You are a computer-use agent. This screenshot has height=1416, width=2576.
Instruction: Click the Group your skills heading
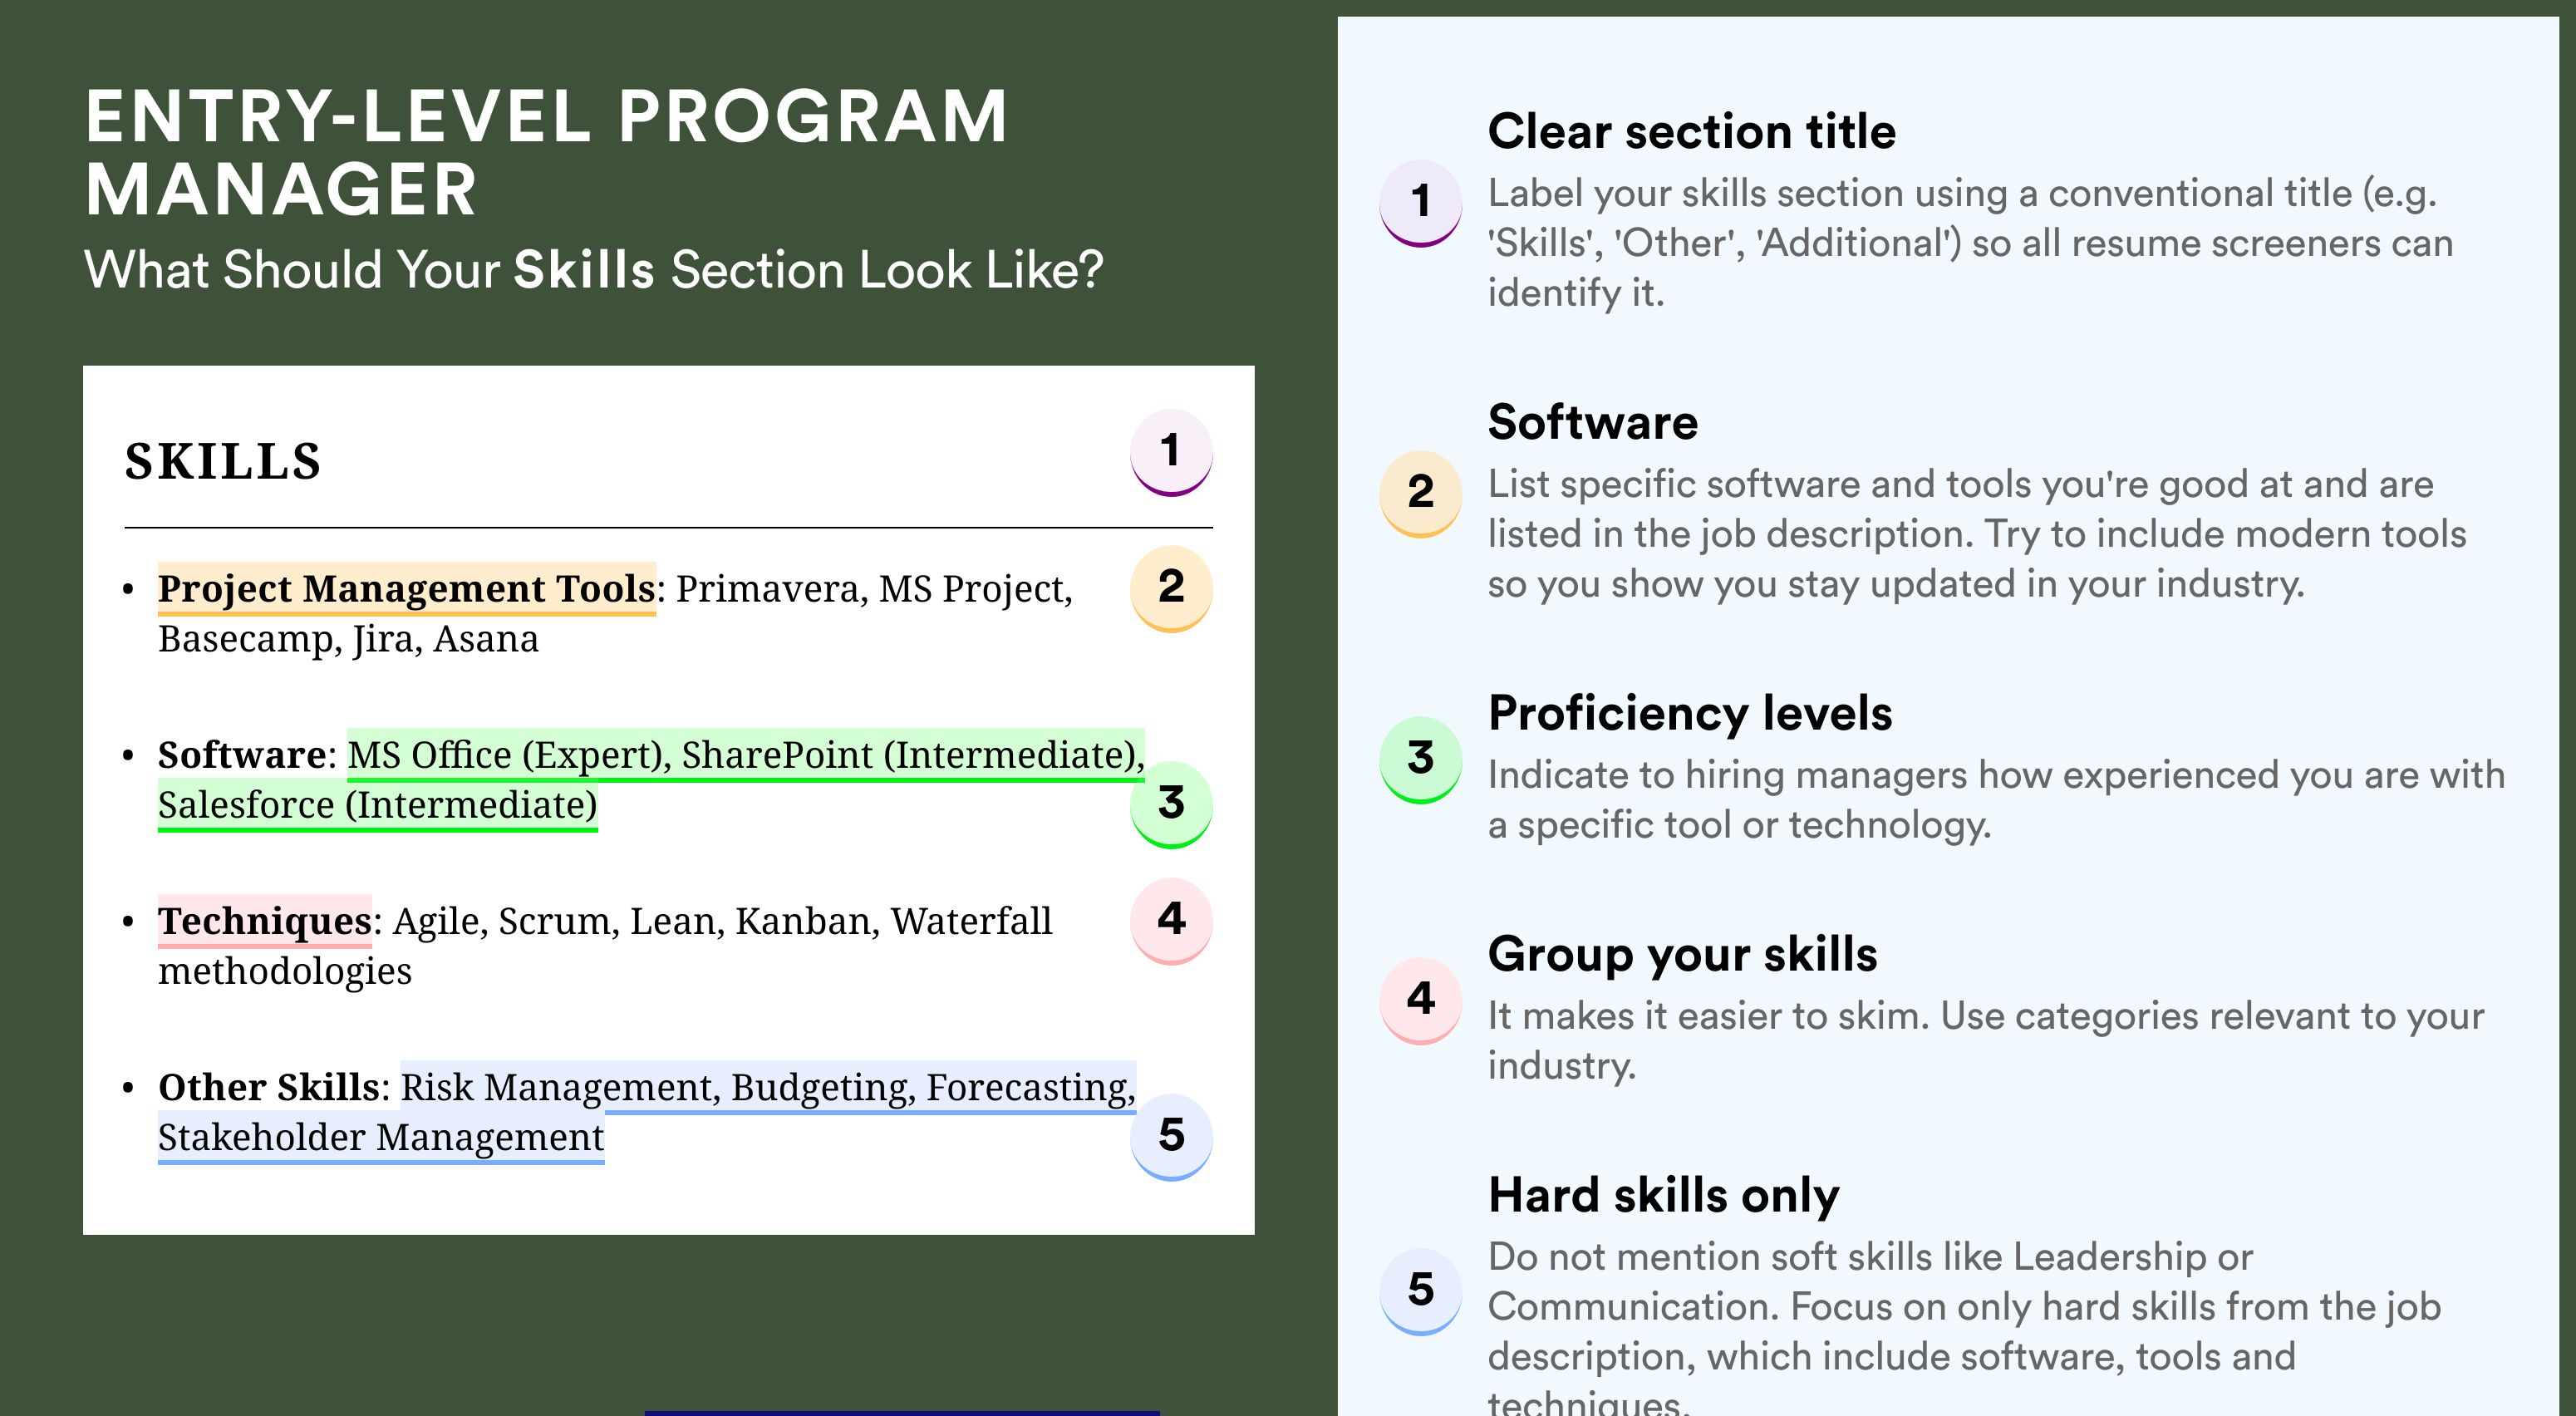(x=1683, y=954)
